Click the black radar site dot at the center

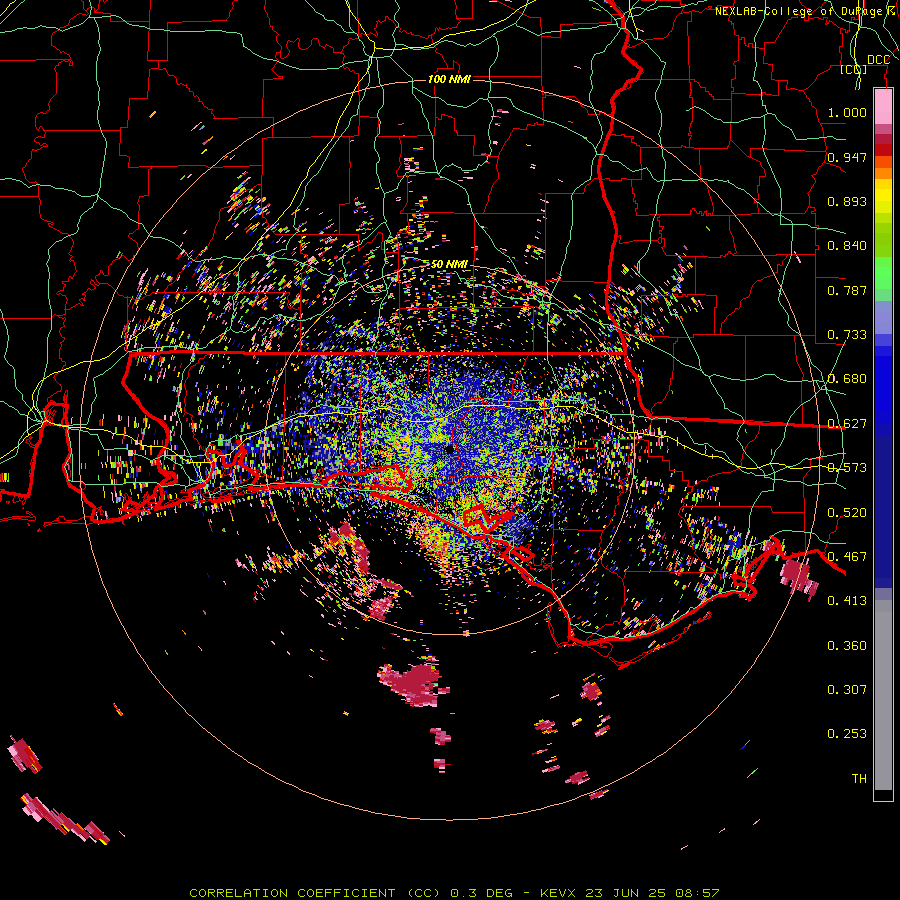click(449, 449)
